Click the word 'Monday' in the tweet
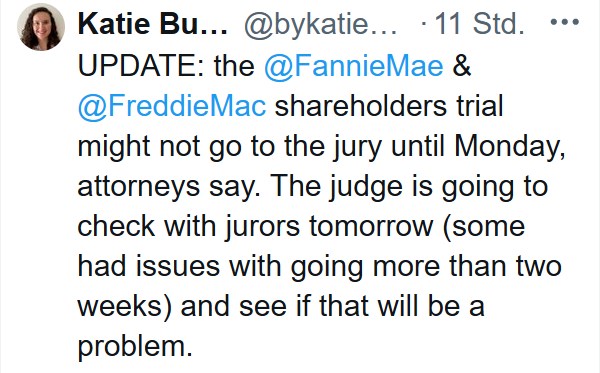 coord(507,146)
